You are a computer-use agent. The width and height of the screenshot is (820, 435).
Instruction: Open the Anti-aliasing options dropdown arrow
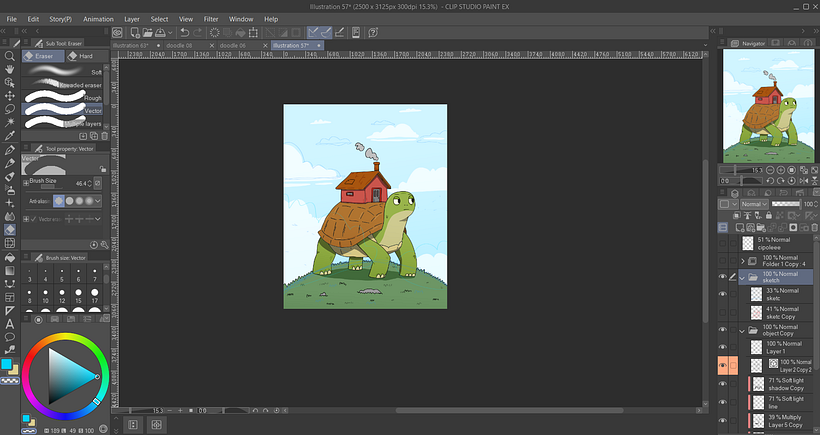pyautogui.click(x=98, y=201)
